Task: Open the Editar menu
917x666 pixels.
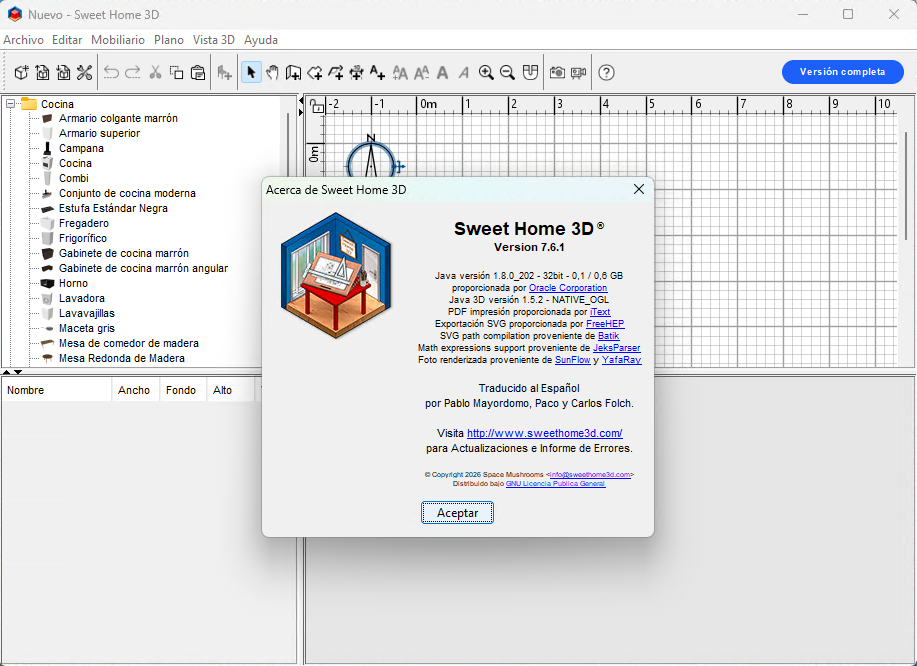Action: [x=67, y=40]
